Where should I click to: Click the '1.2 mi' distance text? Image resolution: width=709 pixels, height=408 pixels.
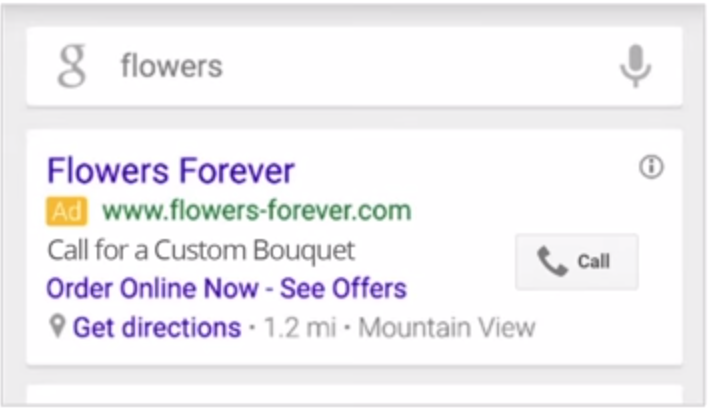click(x=299, y=327)
